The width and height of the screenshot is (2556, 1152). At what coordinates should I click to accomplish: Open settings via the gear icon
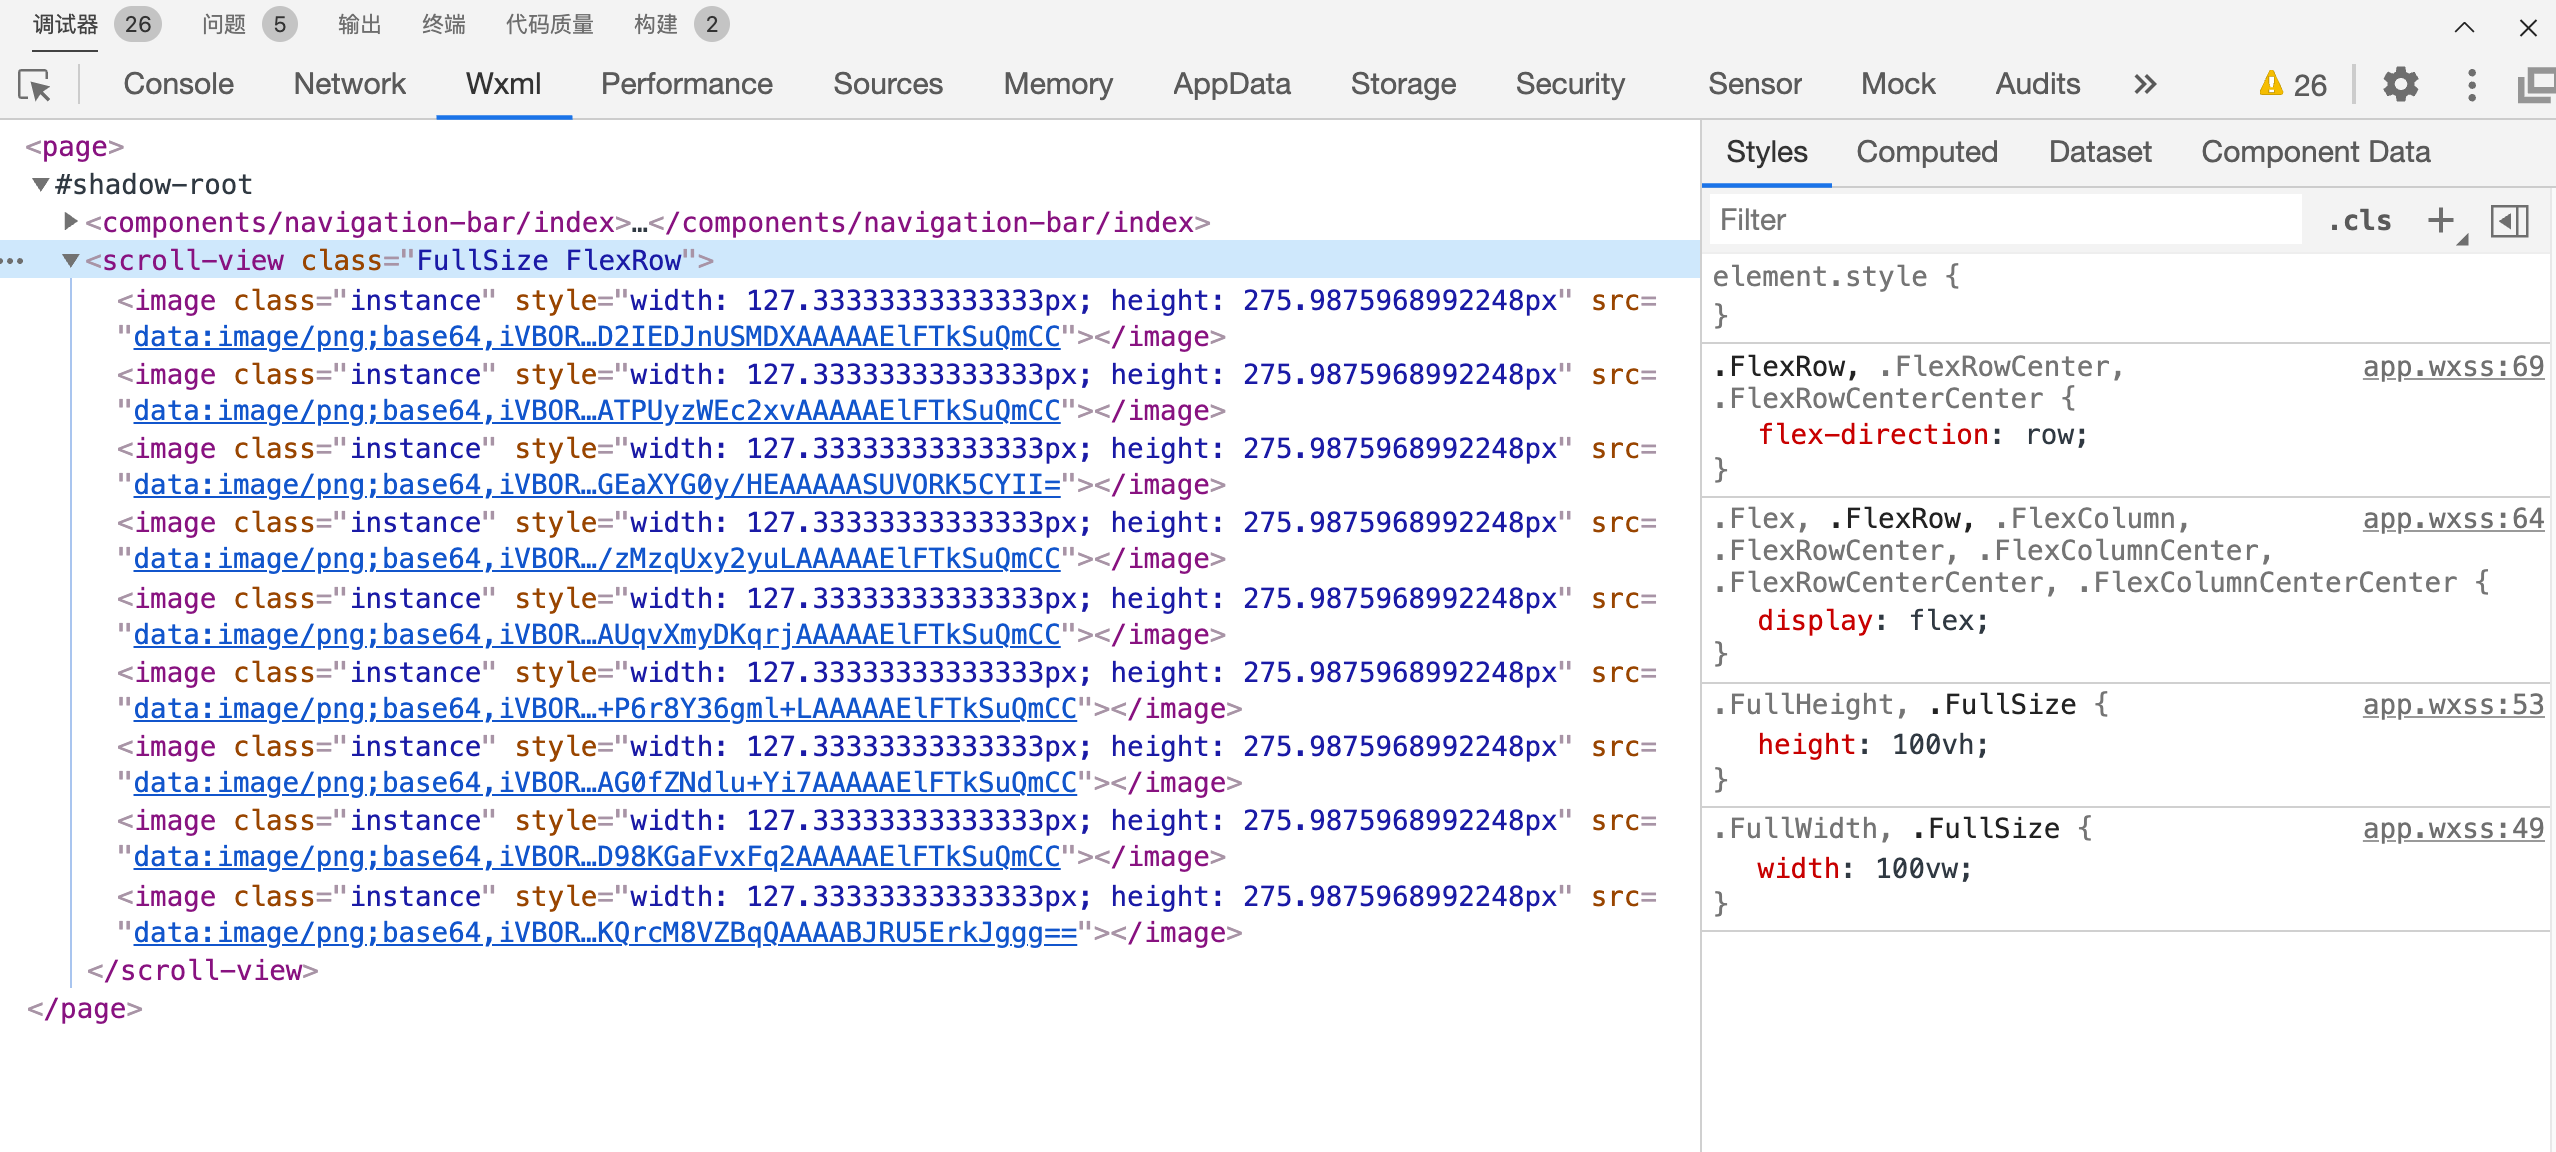(2400, 85)
